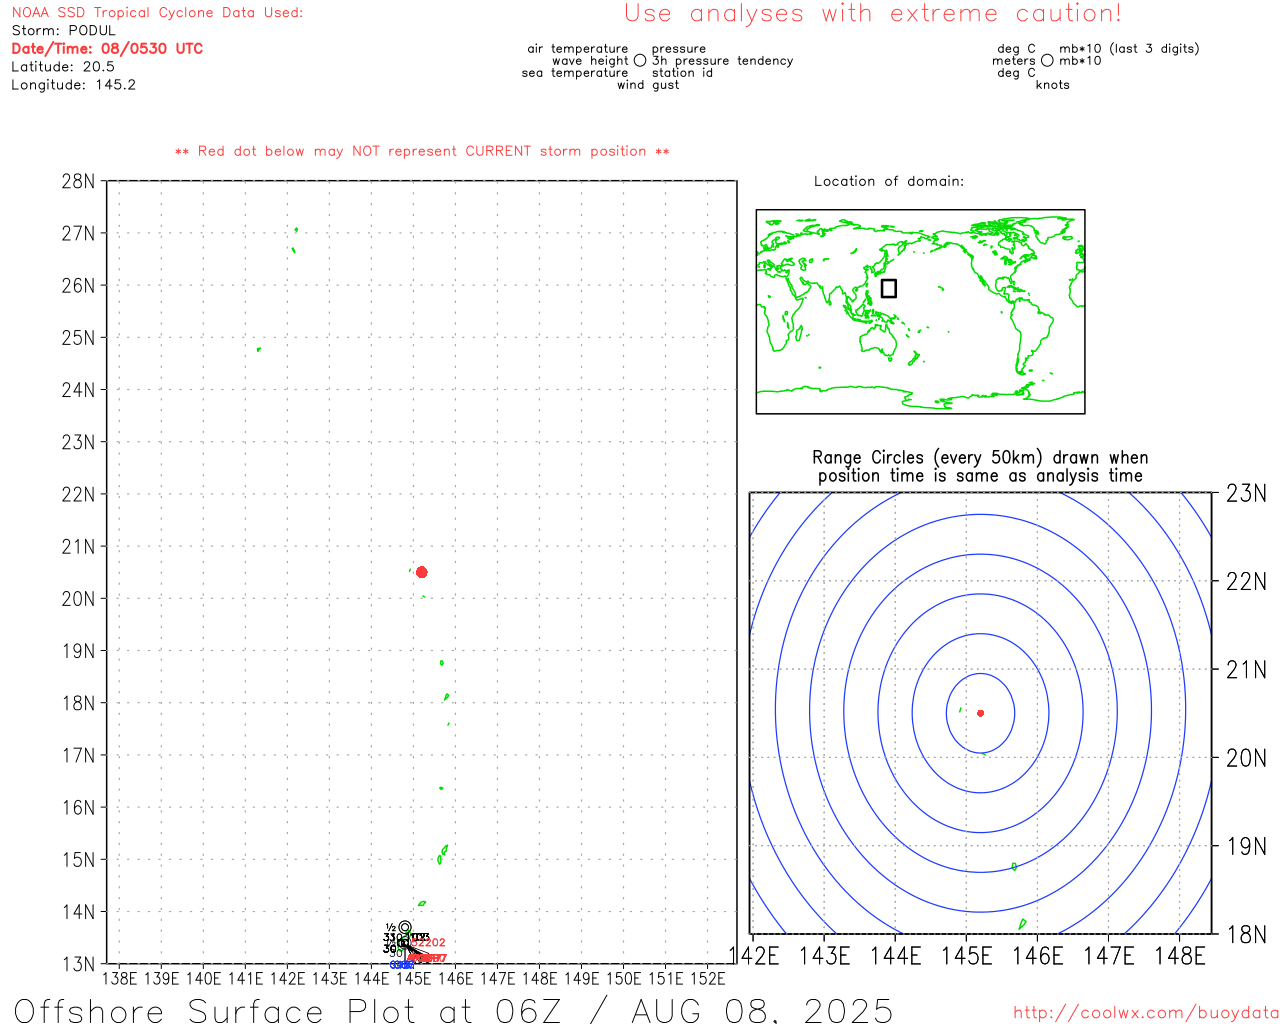The height and width of the screenshot is (1024, 1280).
Task: Click the 15N latitude axis label
Action: click(x=78, y=860)
